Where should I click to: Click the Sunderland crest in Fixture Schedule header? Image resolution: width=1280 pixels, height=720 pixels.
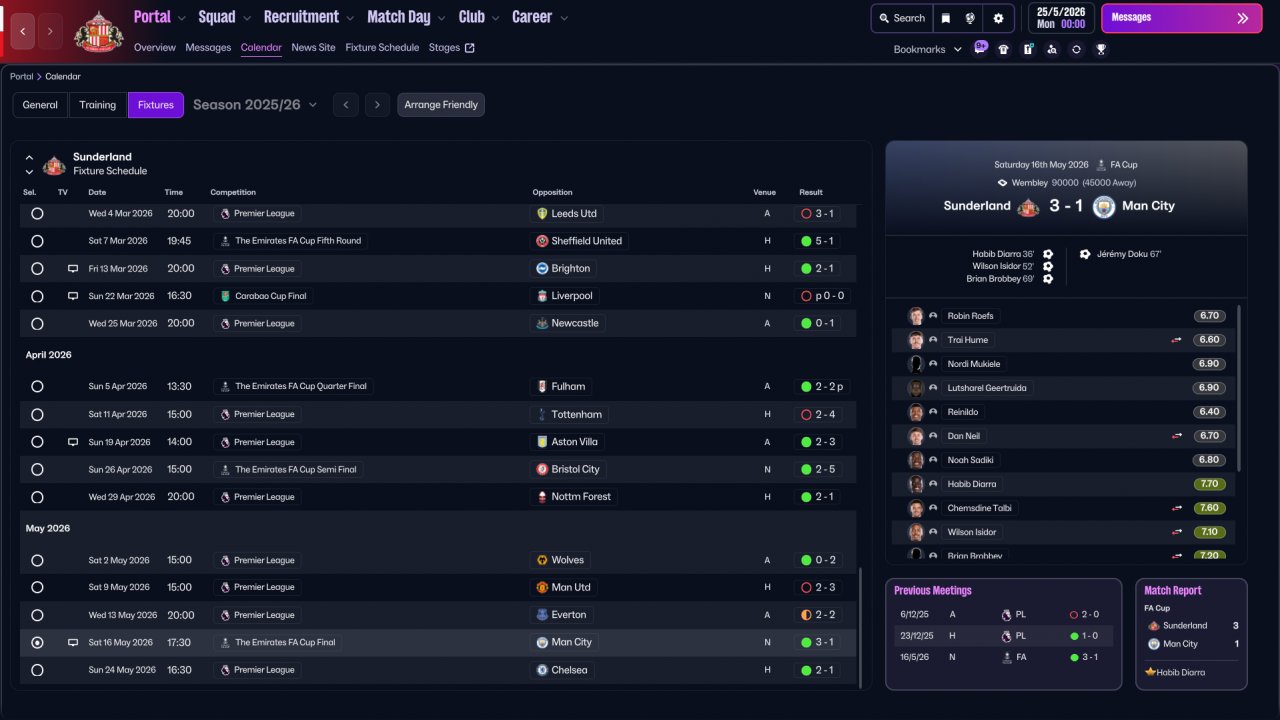(54, 164)
